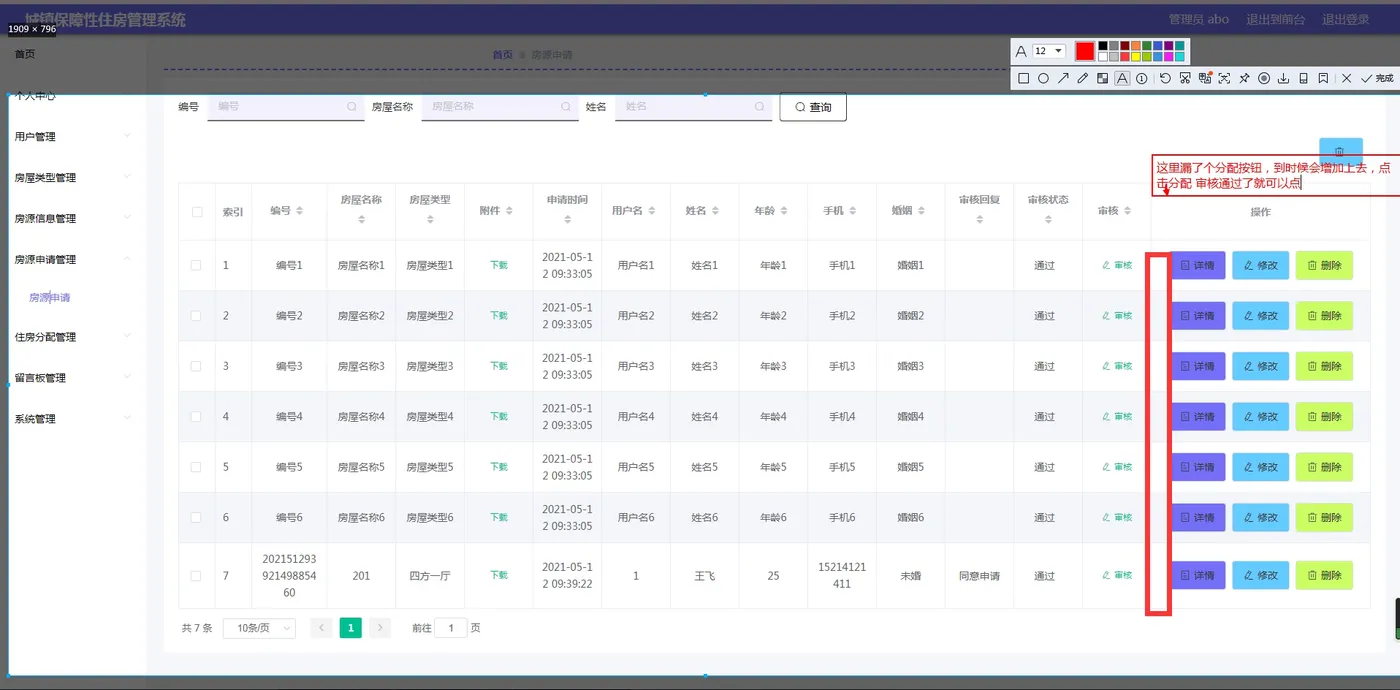Pin the screenshot to screen
Image resolution: width=1400 pixels, height=690 pixels.
[1244, 78]
